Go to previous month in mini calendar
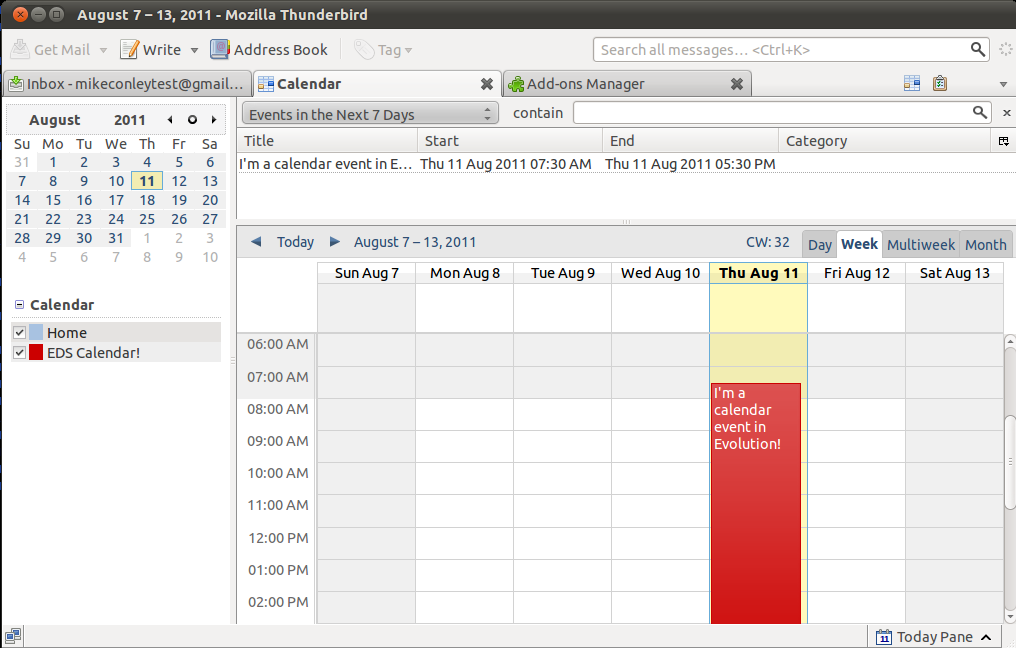This screenshot has width=1016, height=648. point(170,120)
